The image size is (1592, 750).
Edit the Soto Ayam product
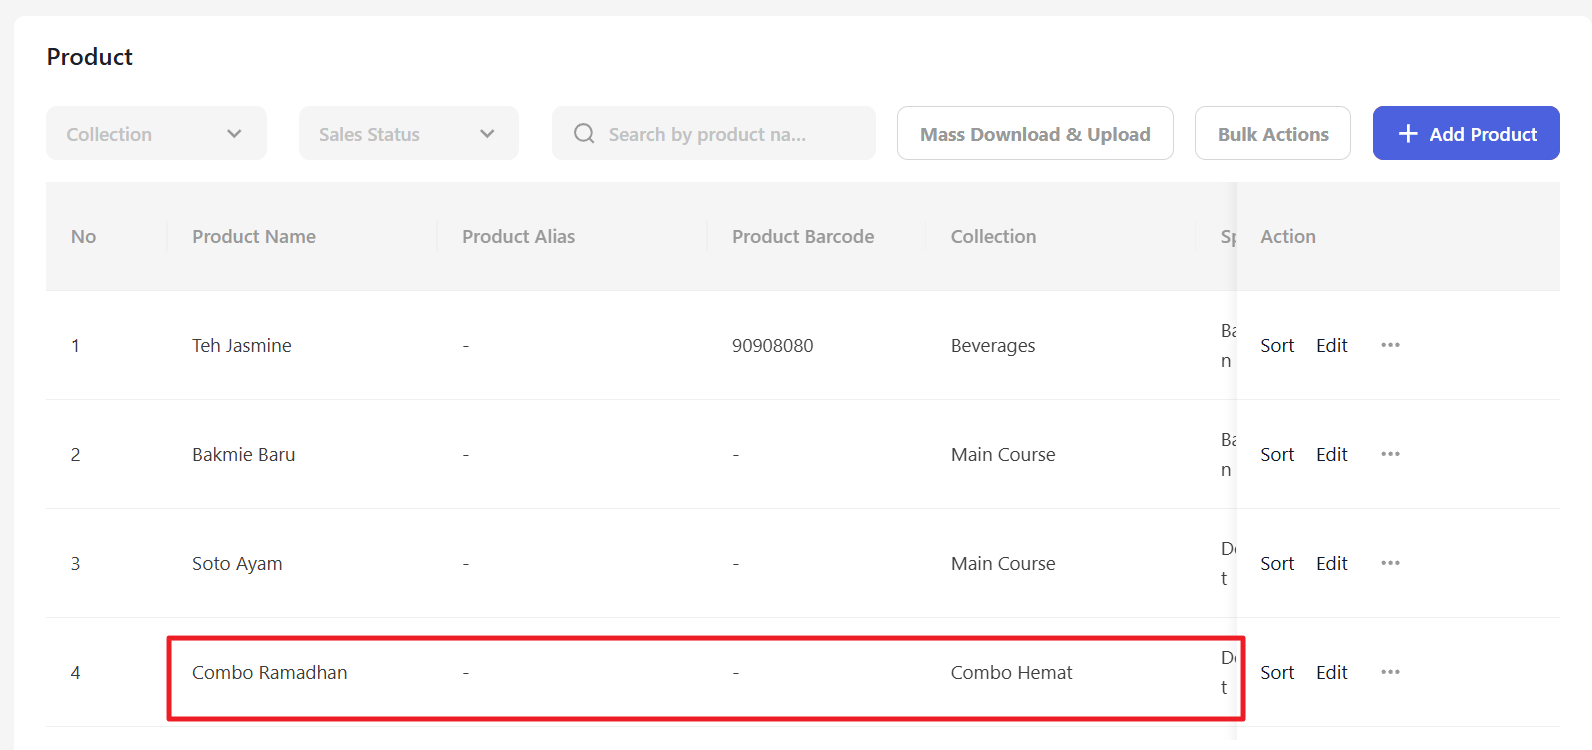(x=1331, y=563)
